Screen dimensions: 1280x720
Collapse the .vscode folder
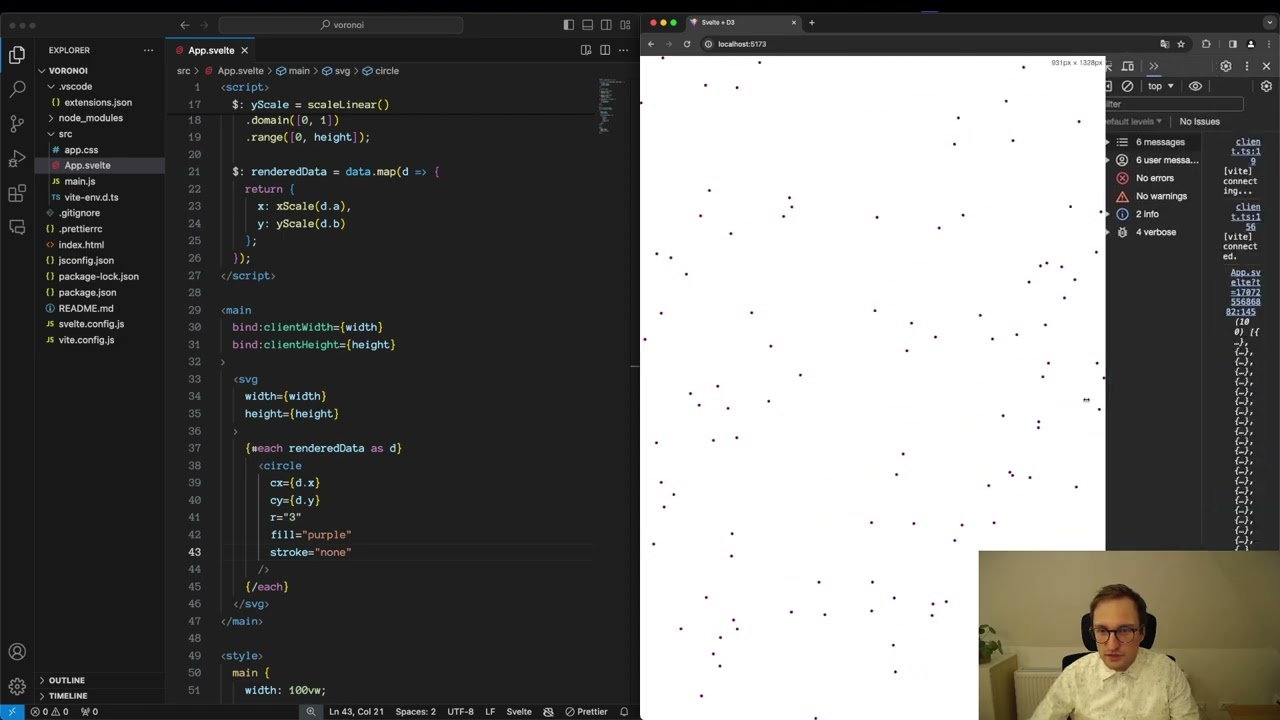(75, 86)
